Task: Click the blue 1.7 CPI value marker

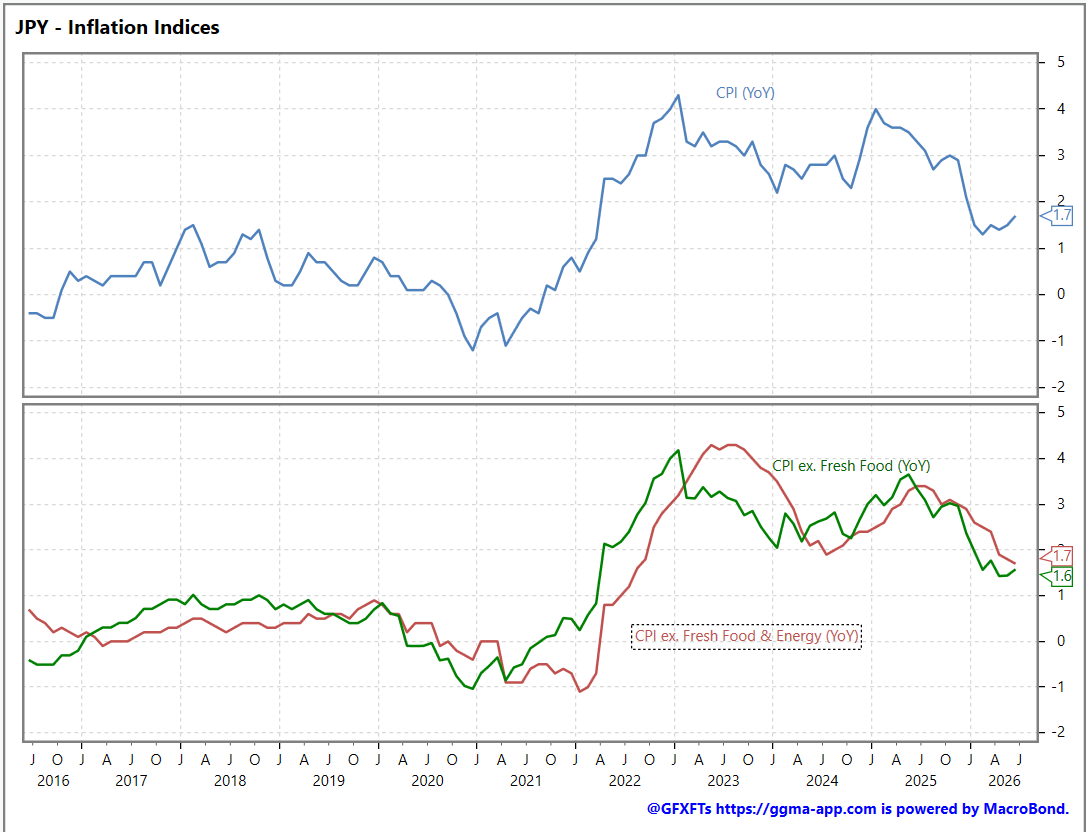Action: [1057, 215]
